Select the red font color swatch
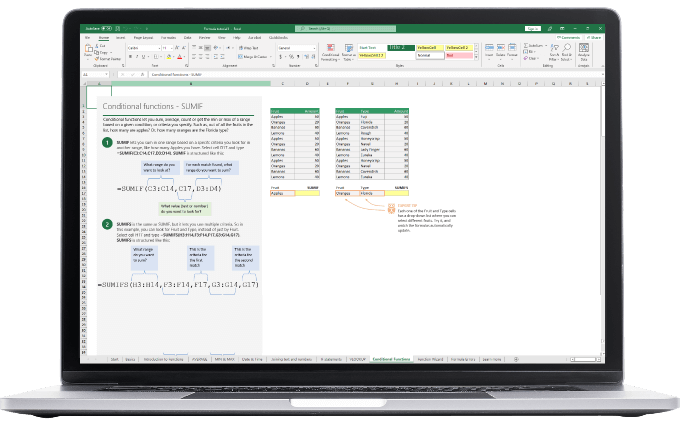This screenshot has width=683, height=435. coord(179,57)
